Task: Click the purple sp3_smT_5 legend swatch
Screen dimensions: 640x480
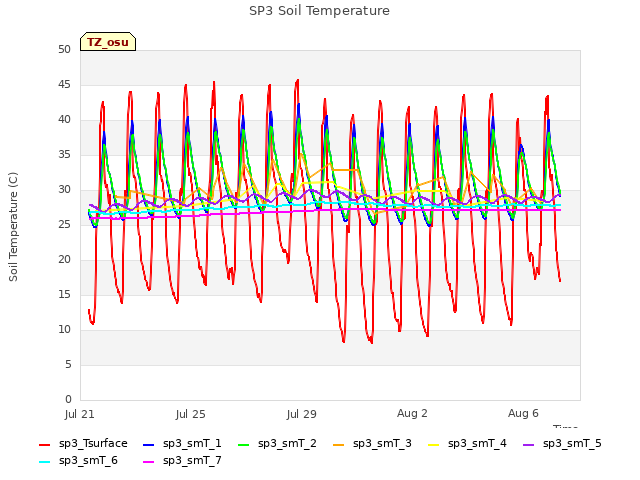Action: click(529, 444)
